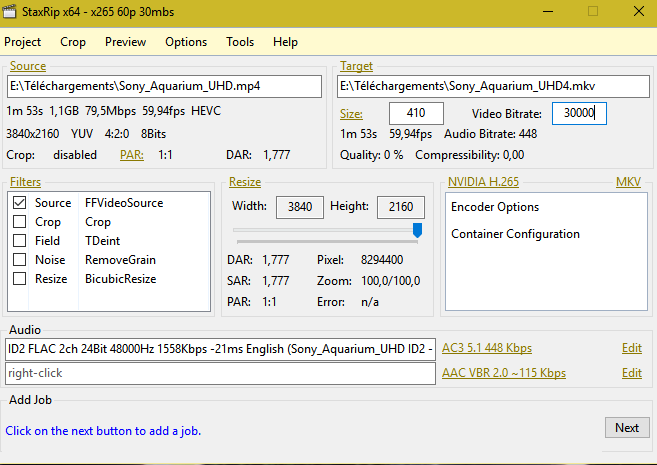This screenshot has width=657, height=465.
Task: Click the Target header link
Action: tap(356, 66)
